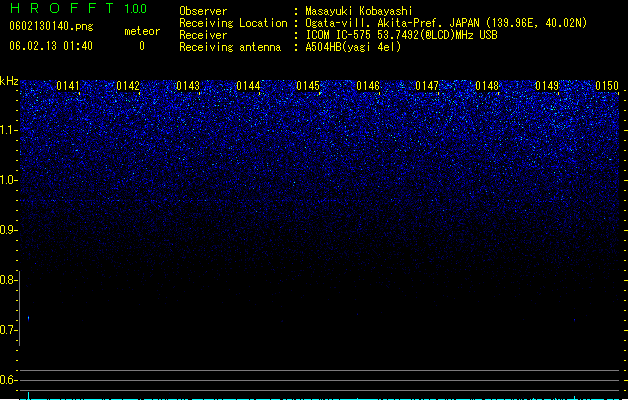The height and width of the screenshot is (400, 629).
Task: Click the 1.1 kHz axis label
Action: point(8,130)
